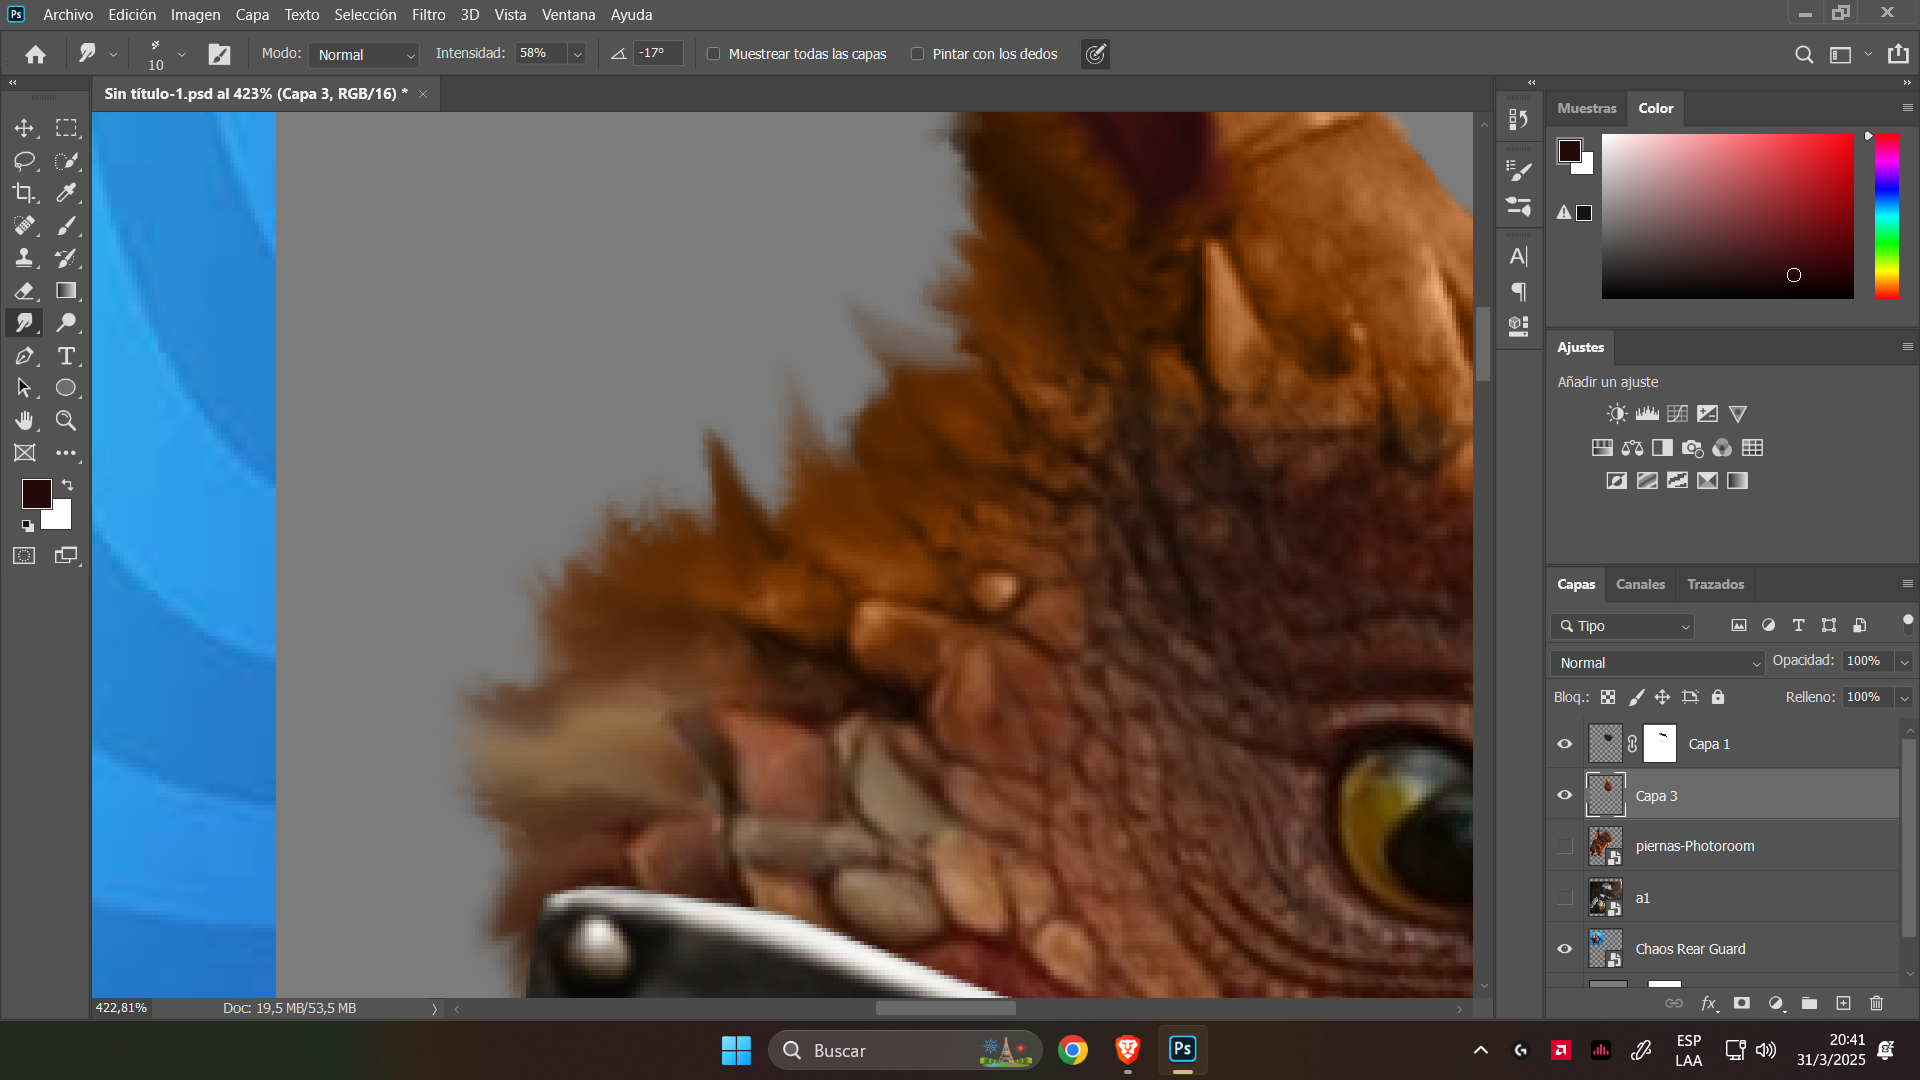The height and width of the screenshot is (1080, 1920).
Task: Open the Archivo menu
Action: pyautogui.click(x=68, y=15)
